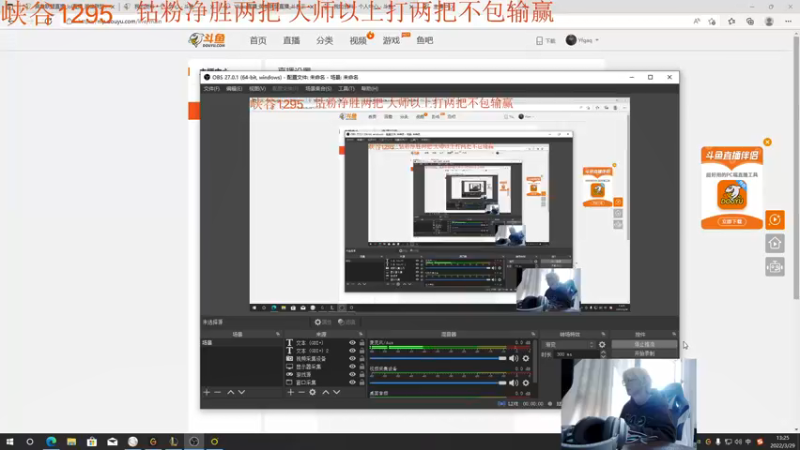This screenshot has height=450, width=800.
Task: Open the OBS 文件(F) menu
Action: point(211,89)
